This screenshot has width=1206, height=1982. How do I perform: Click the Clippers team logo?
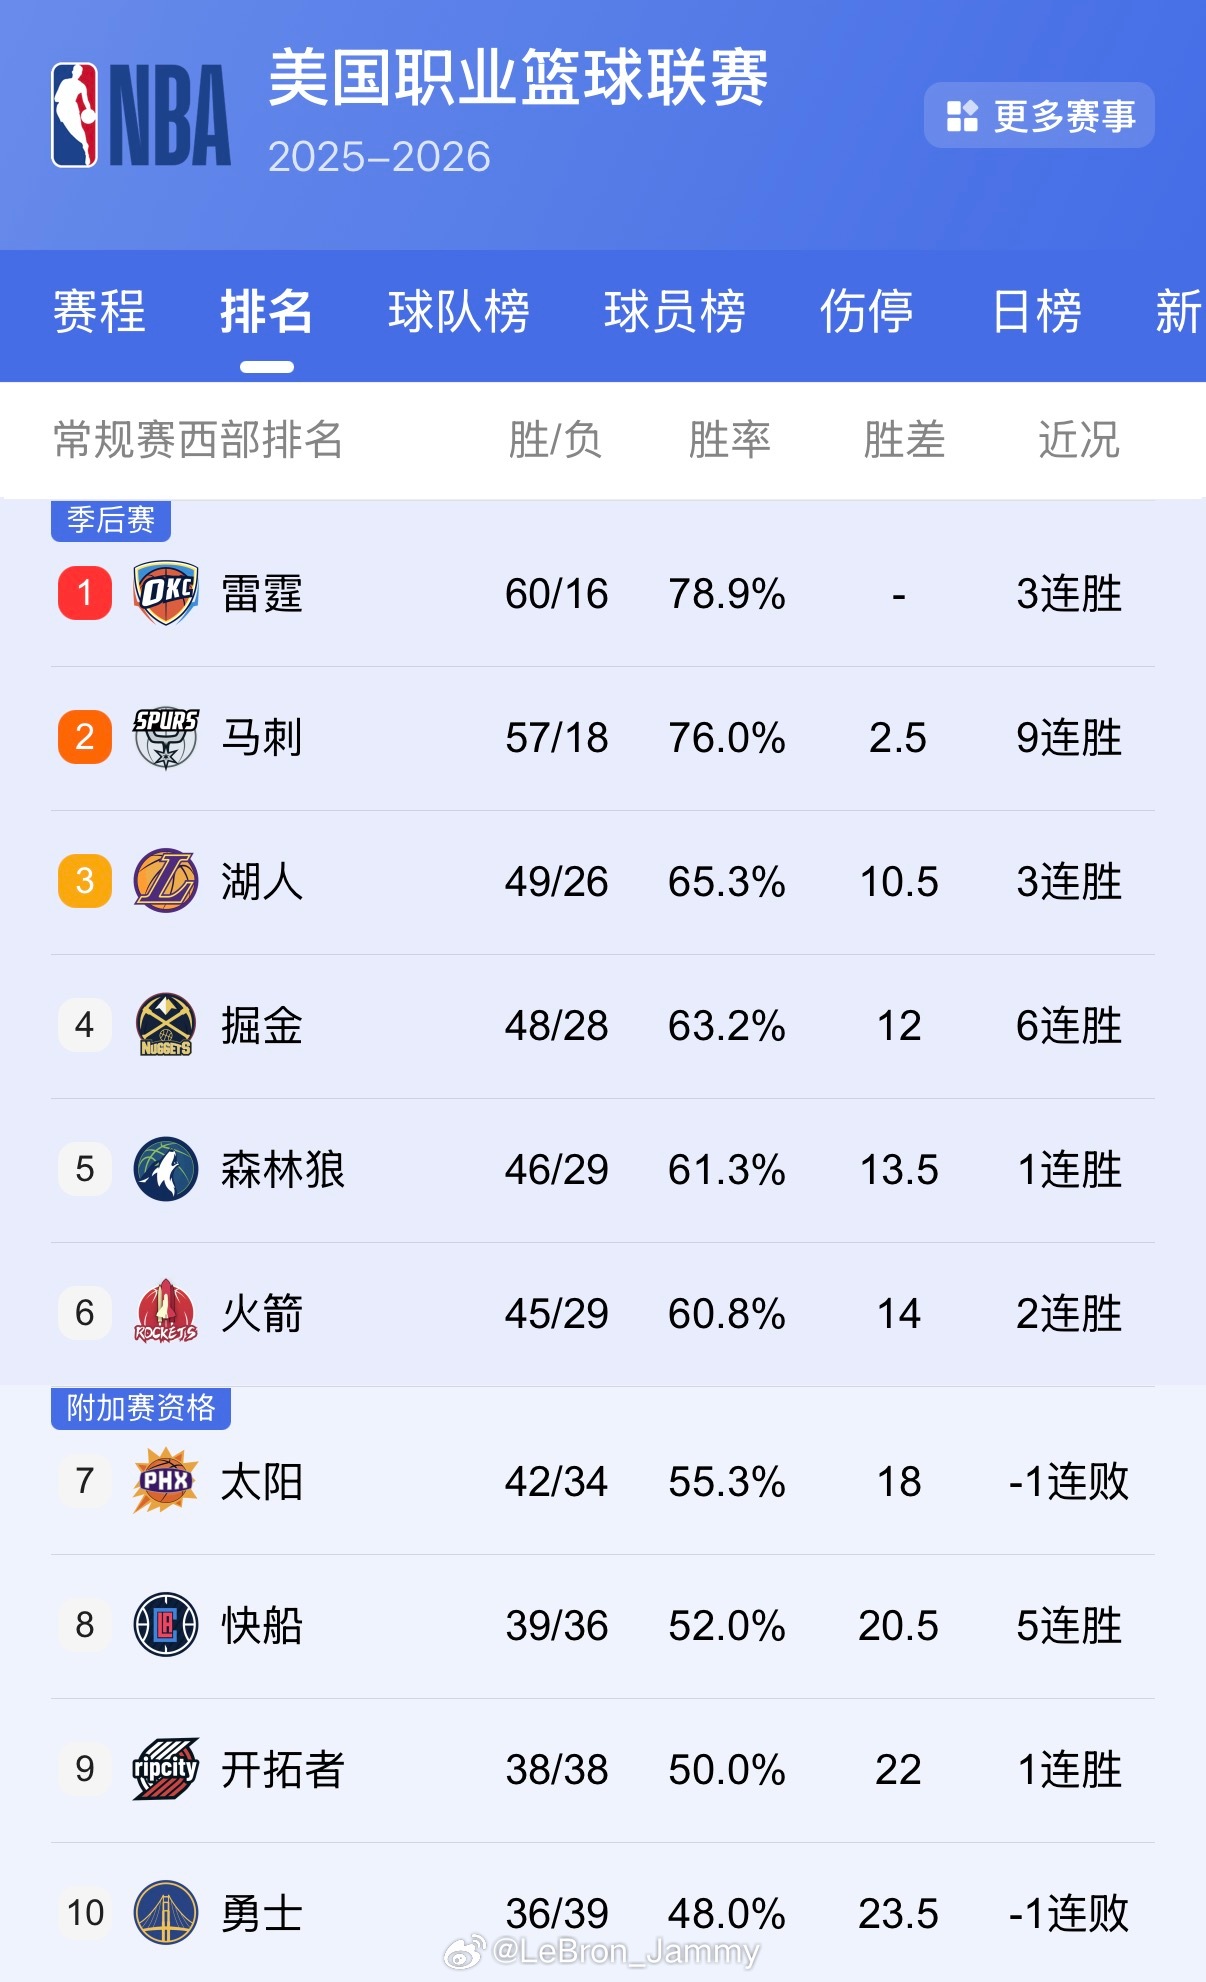pos(162,1627)
